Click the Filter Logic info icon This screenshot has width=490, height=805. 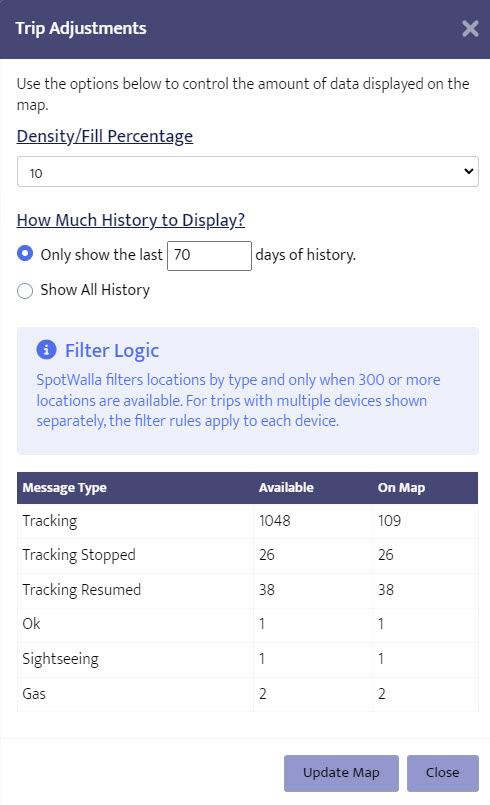coord(46,350)
